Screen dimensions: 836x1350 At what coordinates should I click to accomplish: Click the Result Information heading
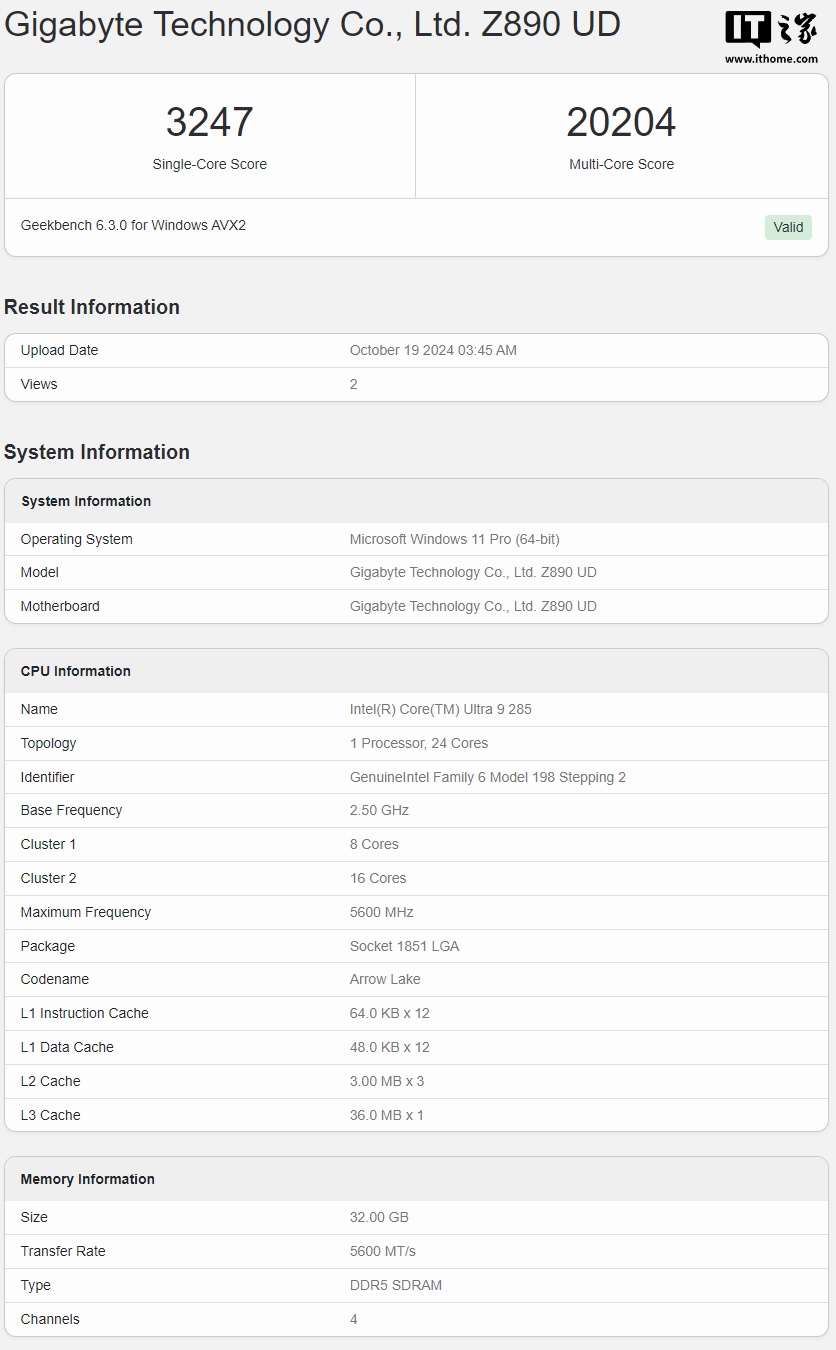pos(92,307)
